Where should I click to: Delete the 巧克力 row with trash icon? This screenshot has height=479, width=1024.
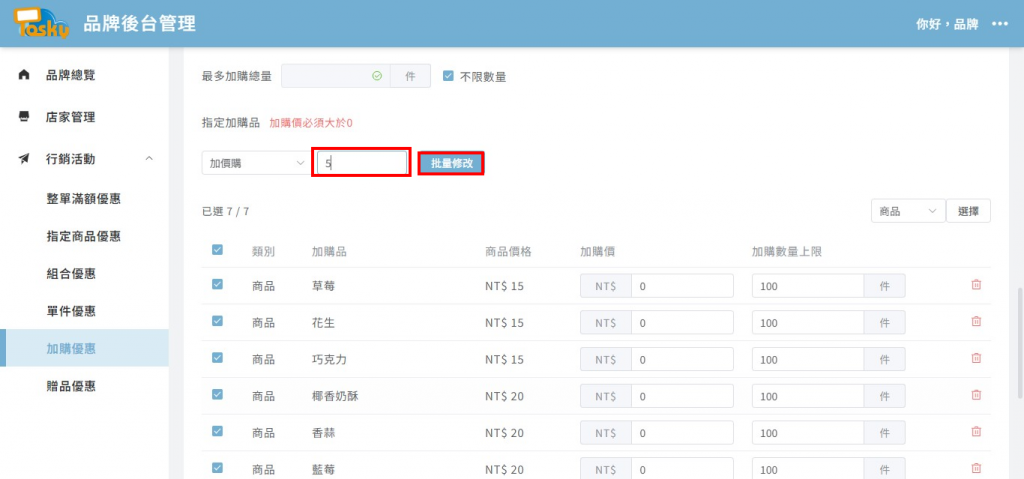(x=976, y=358)
